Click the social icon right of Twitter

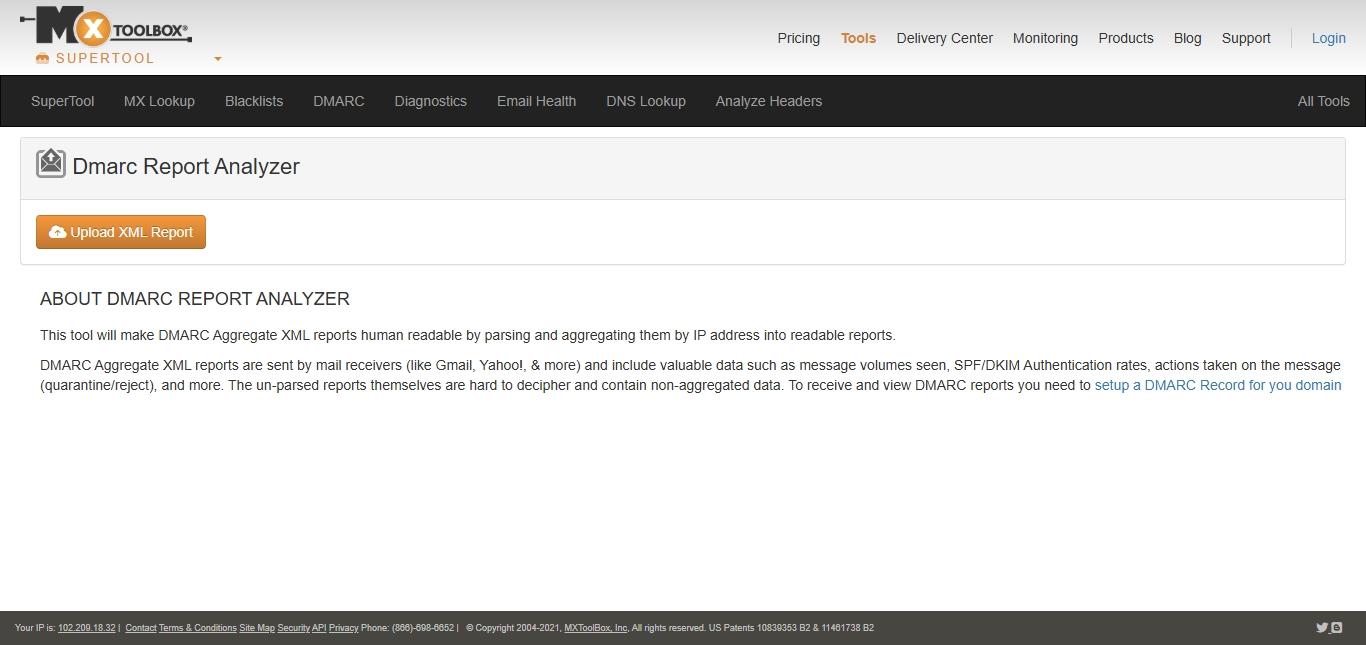(x=1337, y=628)
